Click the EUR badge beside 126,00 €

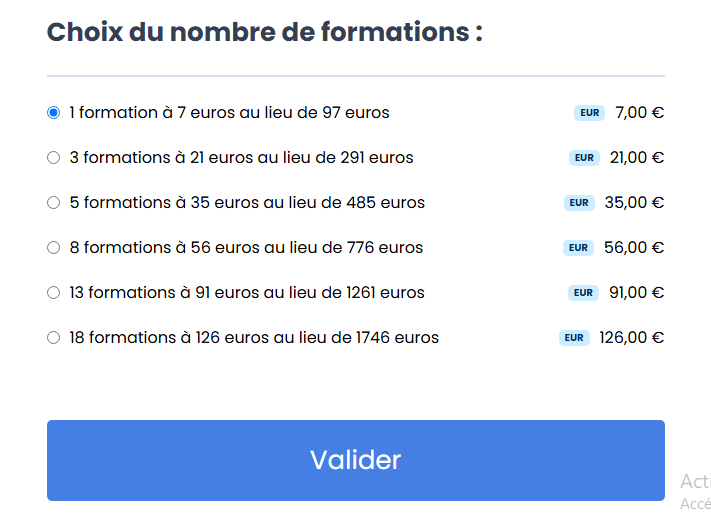click(x=574, y=338)
